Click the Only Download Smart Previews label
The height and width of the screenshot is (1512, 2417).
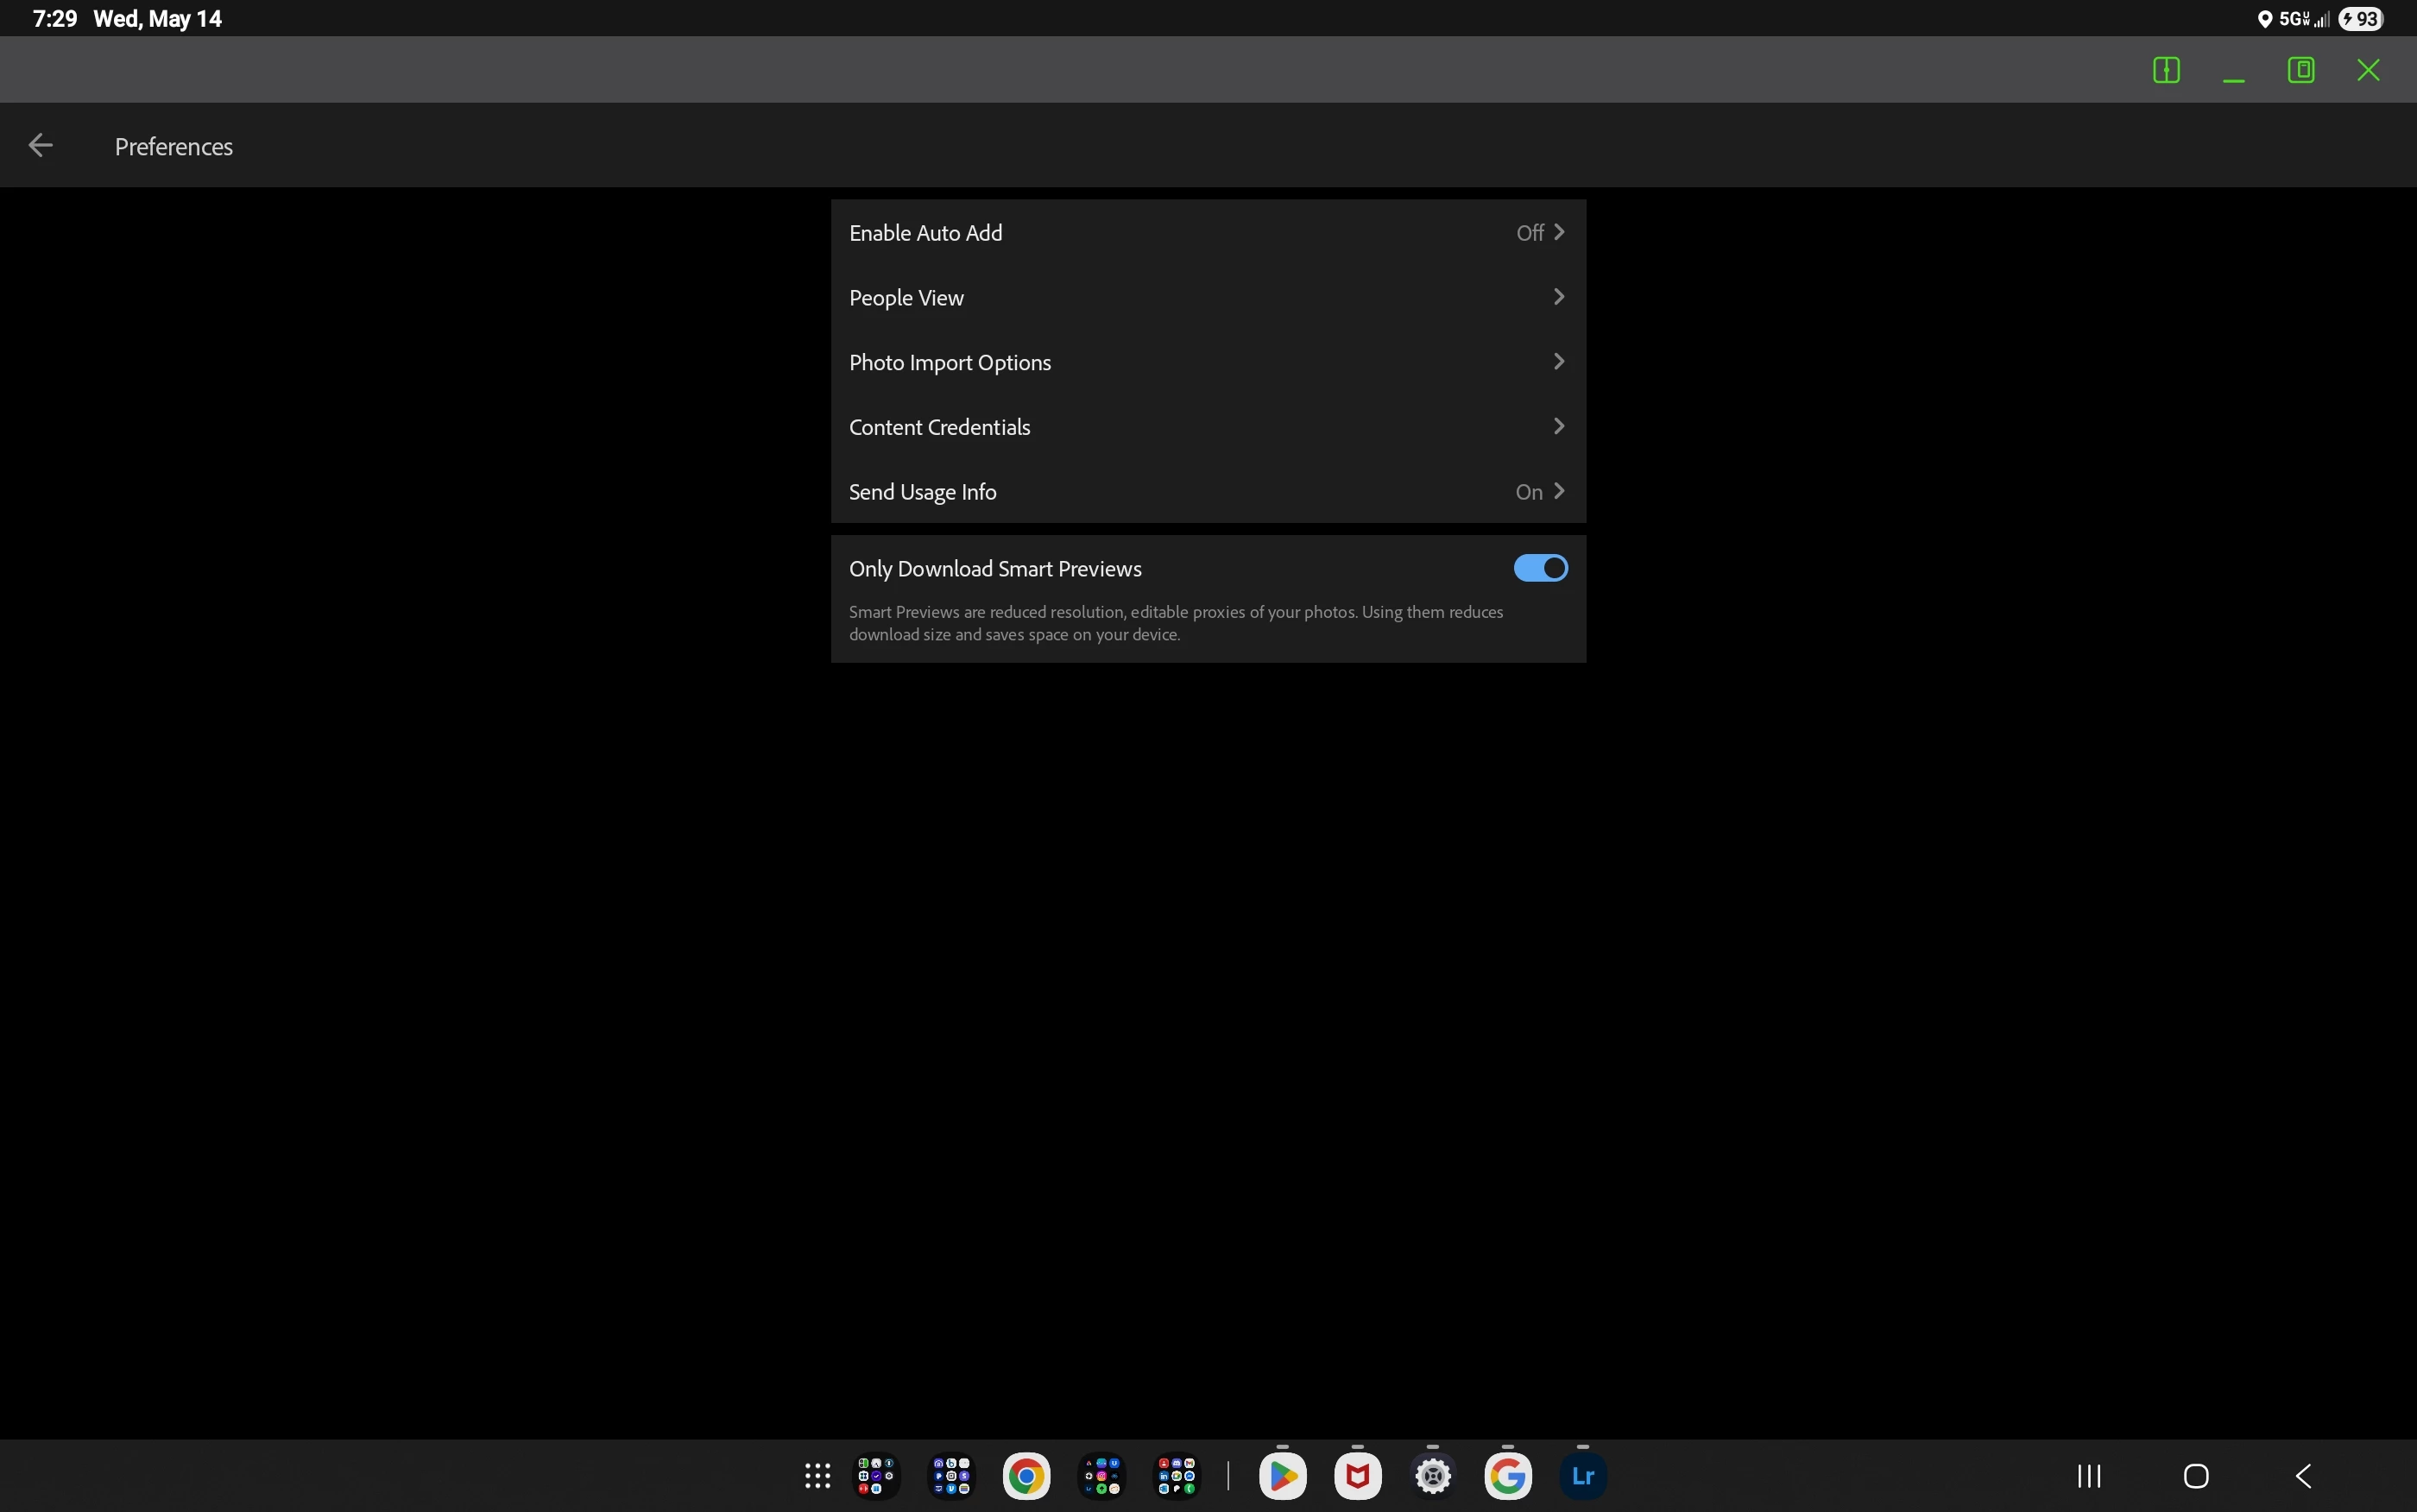tap(995, 569)
